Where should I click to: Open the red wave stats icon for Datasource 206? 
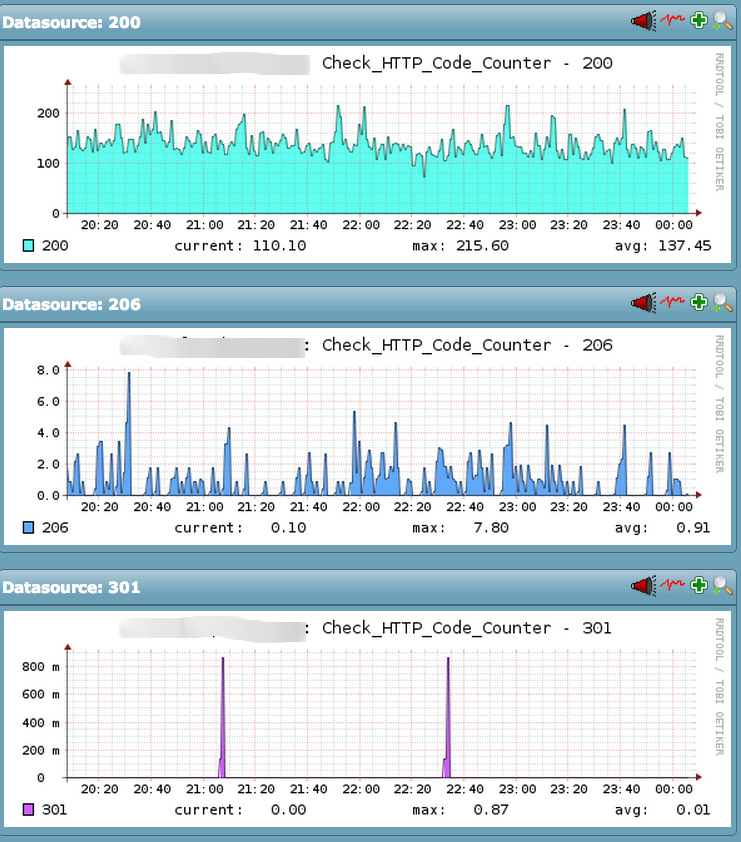[x=672, y=302]
